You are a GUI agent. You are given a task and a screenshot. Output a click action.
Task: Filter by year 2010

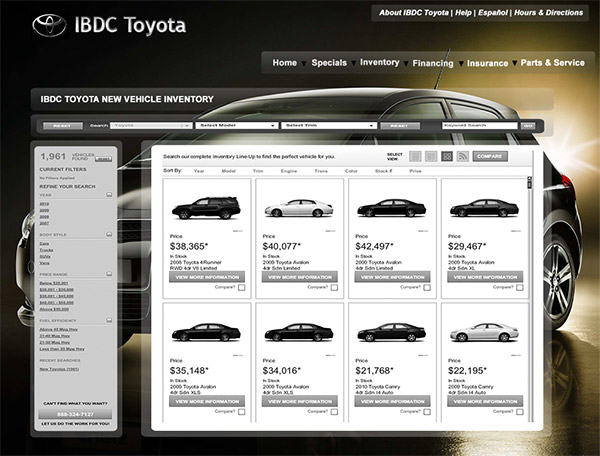tap(44, 204)
